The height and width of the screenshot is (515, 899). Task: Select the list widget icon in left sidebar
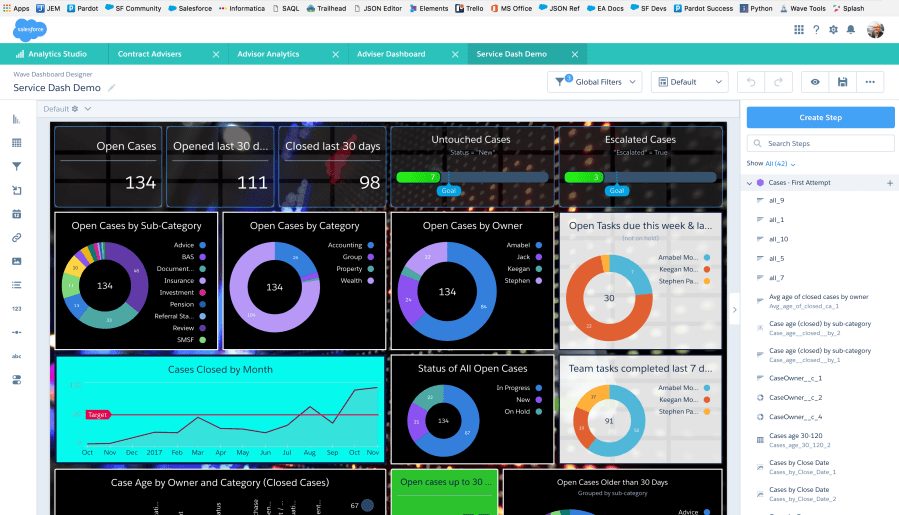pyautogui.click(x=17, y=285)
